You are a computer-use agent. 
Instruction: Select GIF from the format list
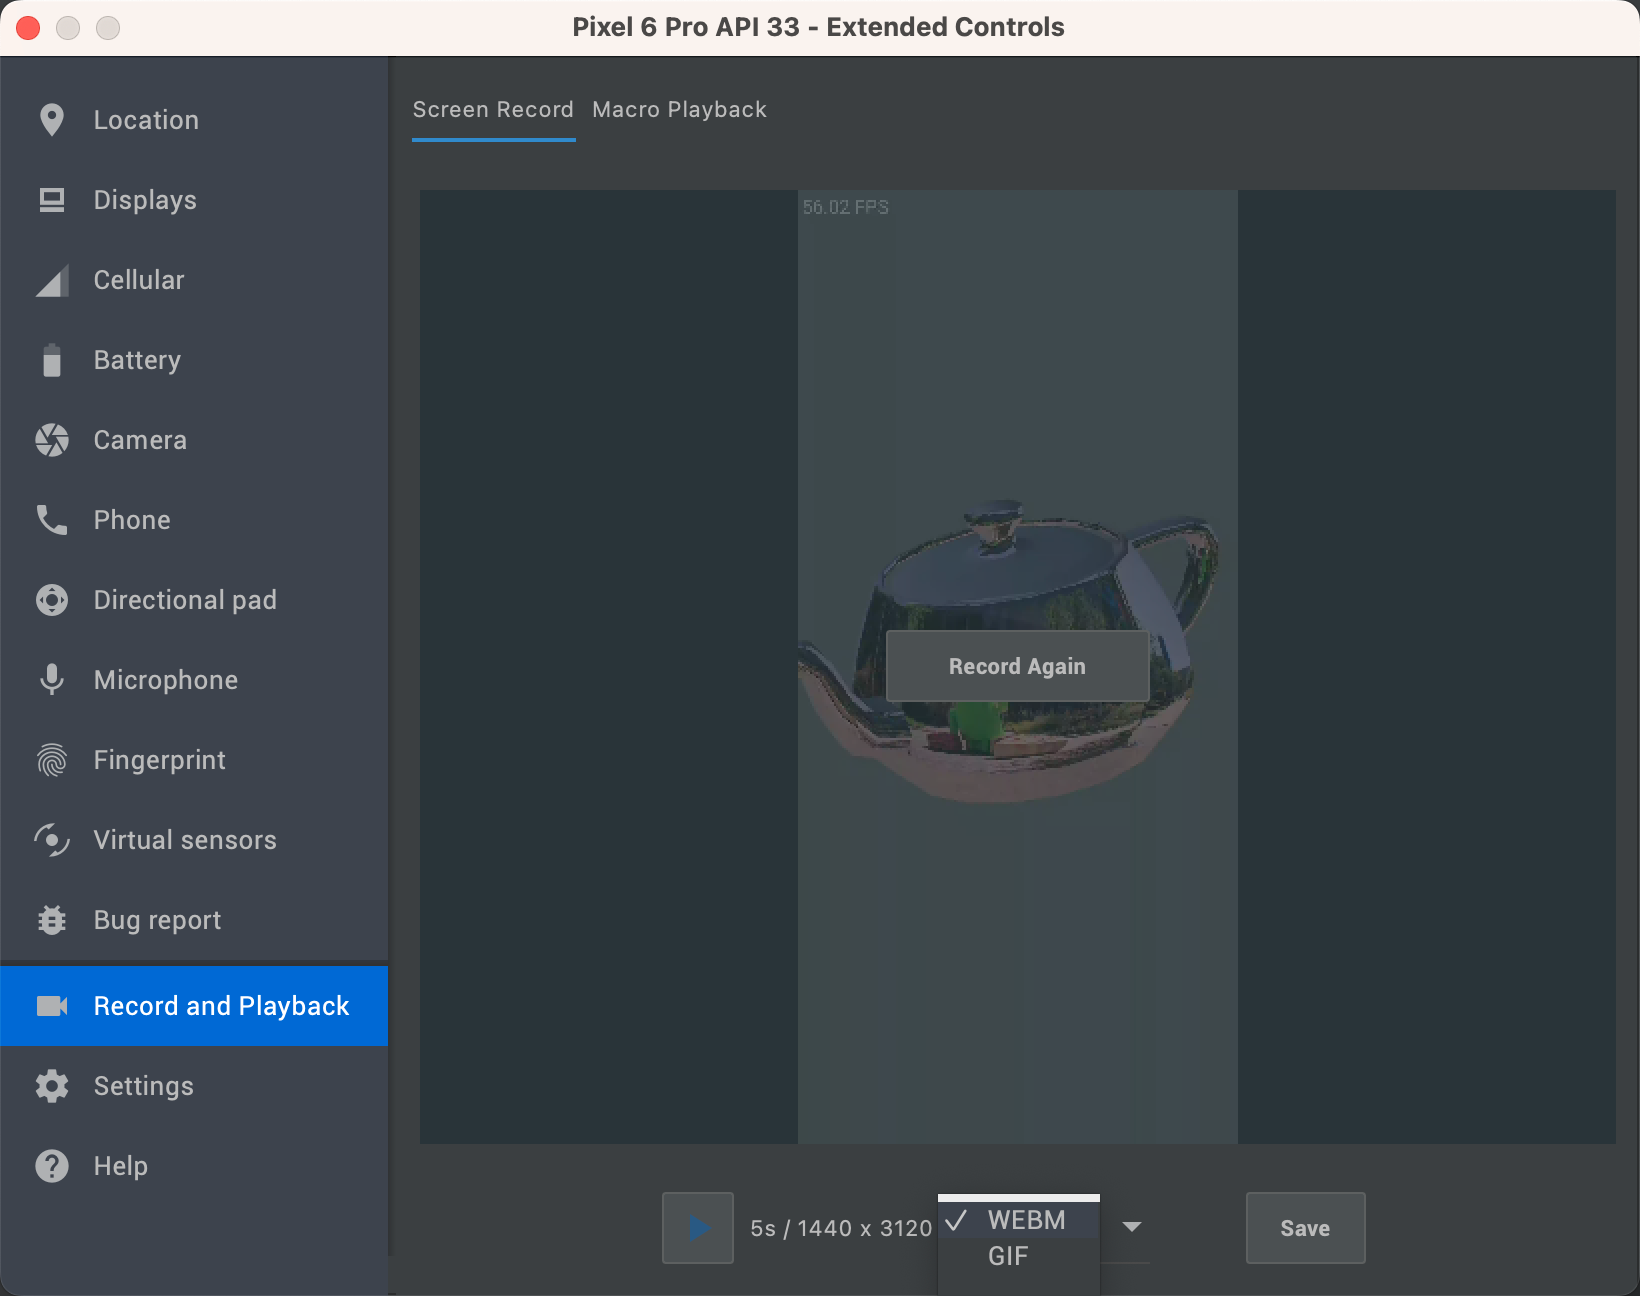pos(1008,1257)
